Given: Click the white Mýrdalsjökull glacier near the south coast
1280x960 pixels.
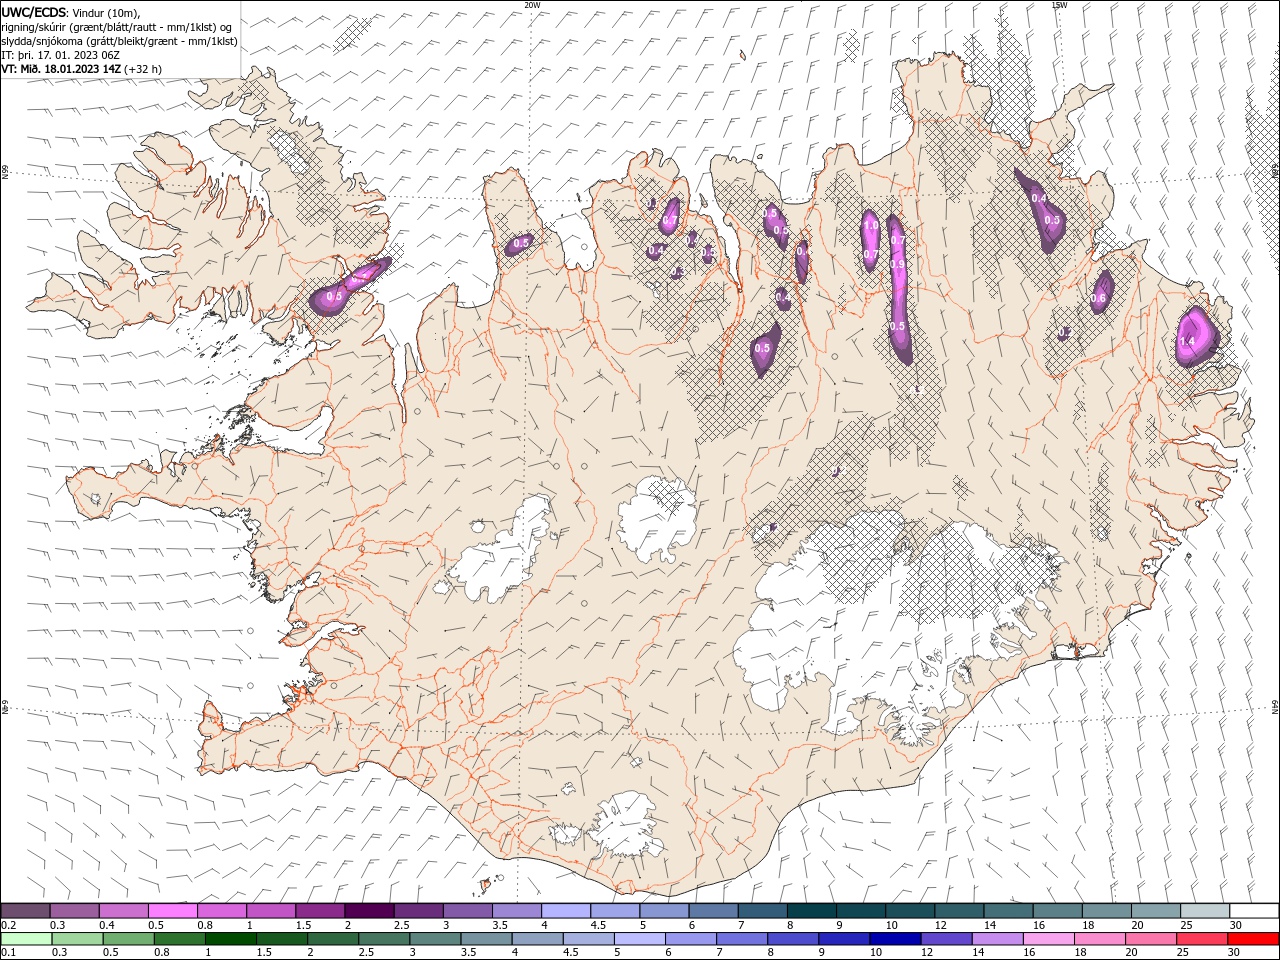Looking at the screenshot, I should [x=625, y=825].
